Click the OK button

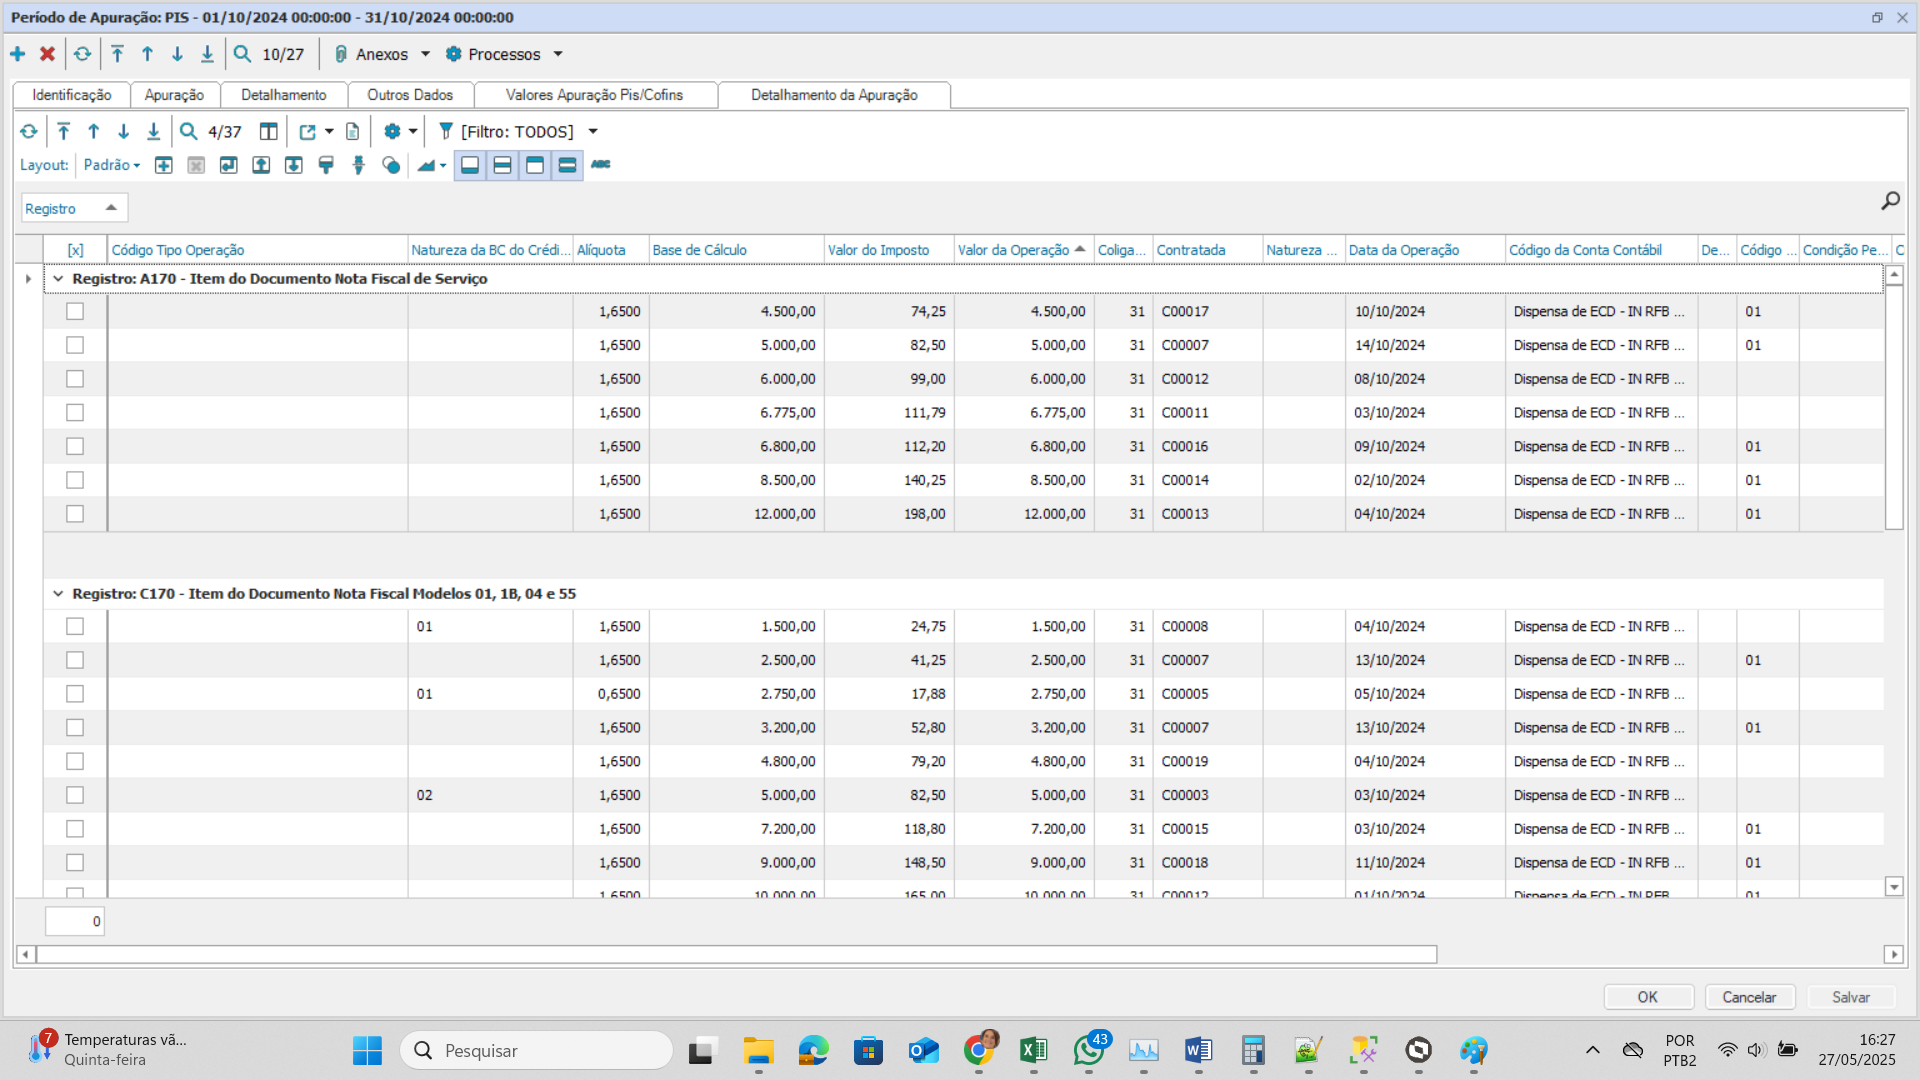(x=1647, y=997)
